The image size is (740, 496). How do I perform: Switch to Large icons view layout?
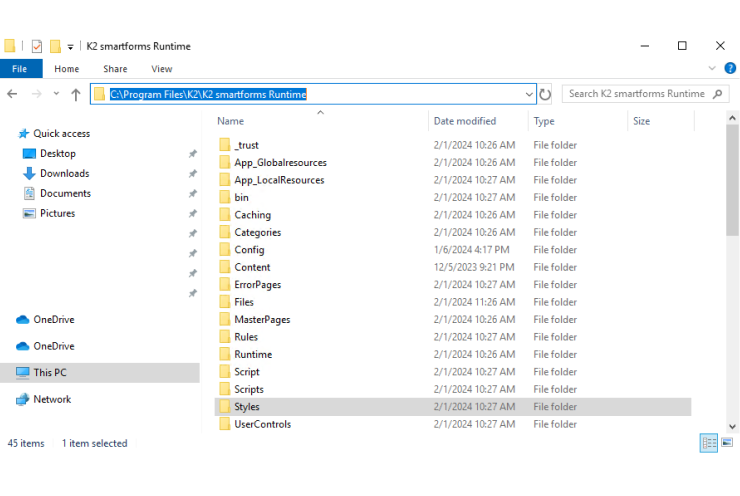tap(727, 443)
